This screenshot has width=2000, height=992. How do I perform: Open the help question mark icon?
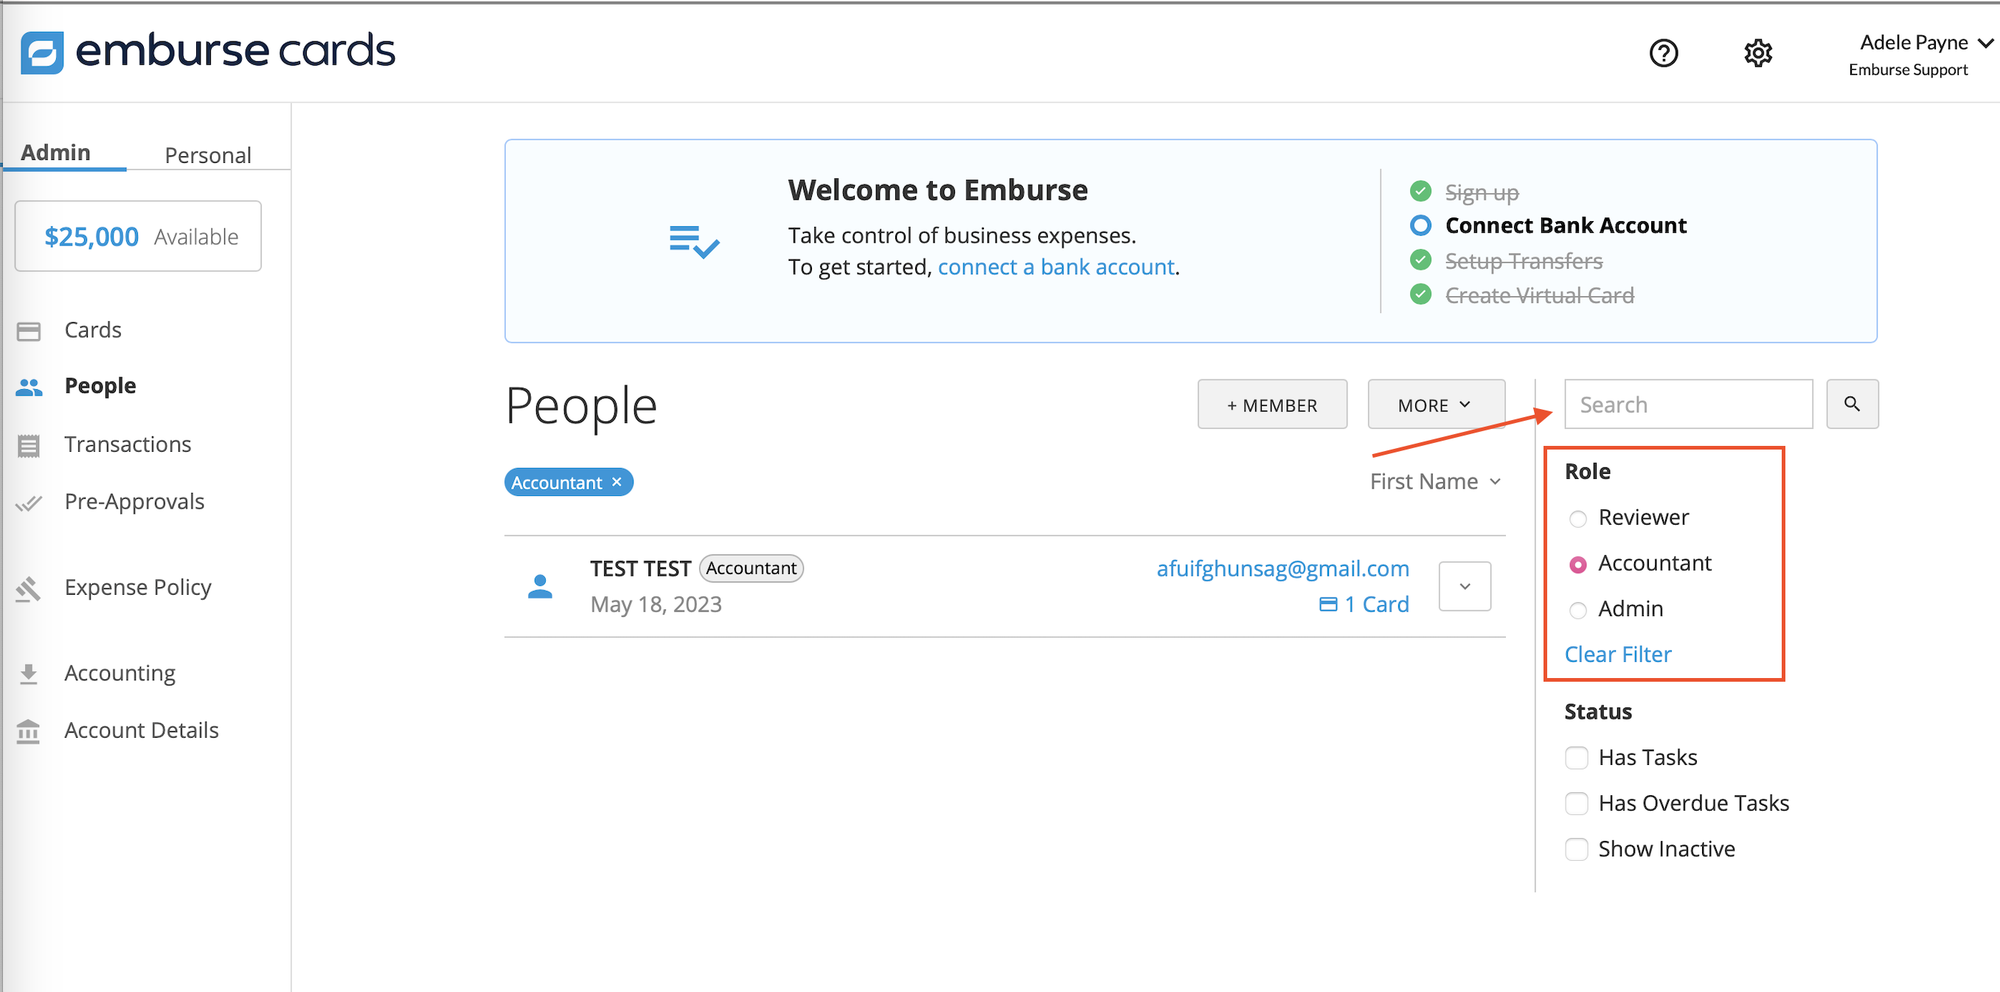[1663, 53]
